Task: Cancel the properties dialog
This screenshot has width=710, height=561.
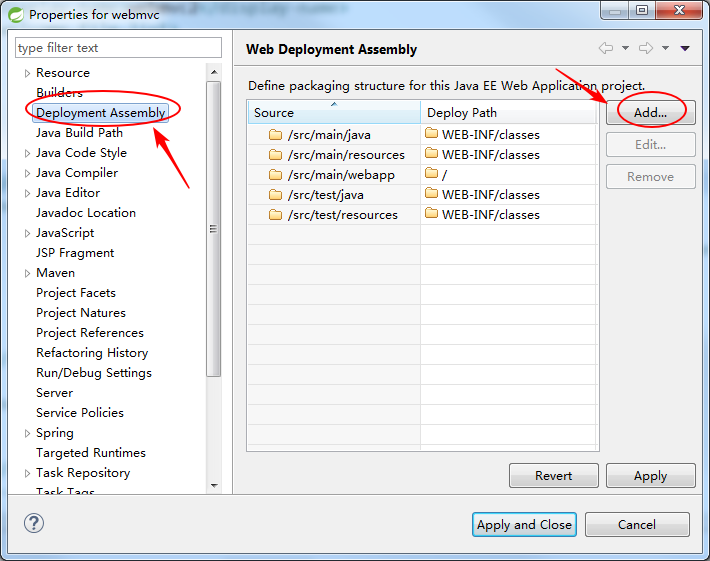Action: pyautogui.click(x=637, y=524)
